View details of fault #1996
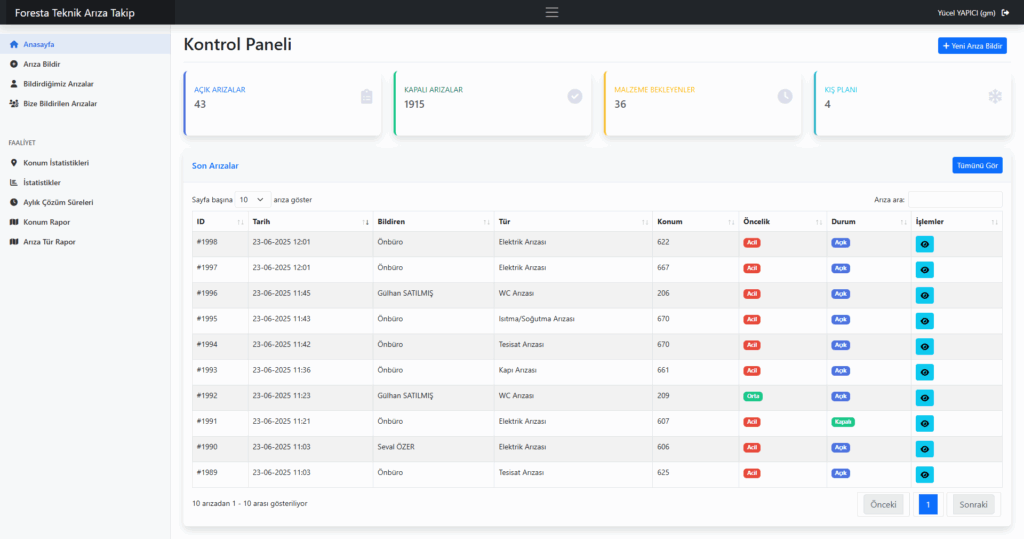The image size is (1024, 539). 924,295
